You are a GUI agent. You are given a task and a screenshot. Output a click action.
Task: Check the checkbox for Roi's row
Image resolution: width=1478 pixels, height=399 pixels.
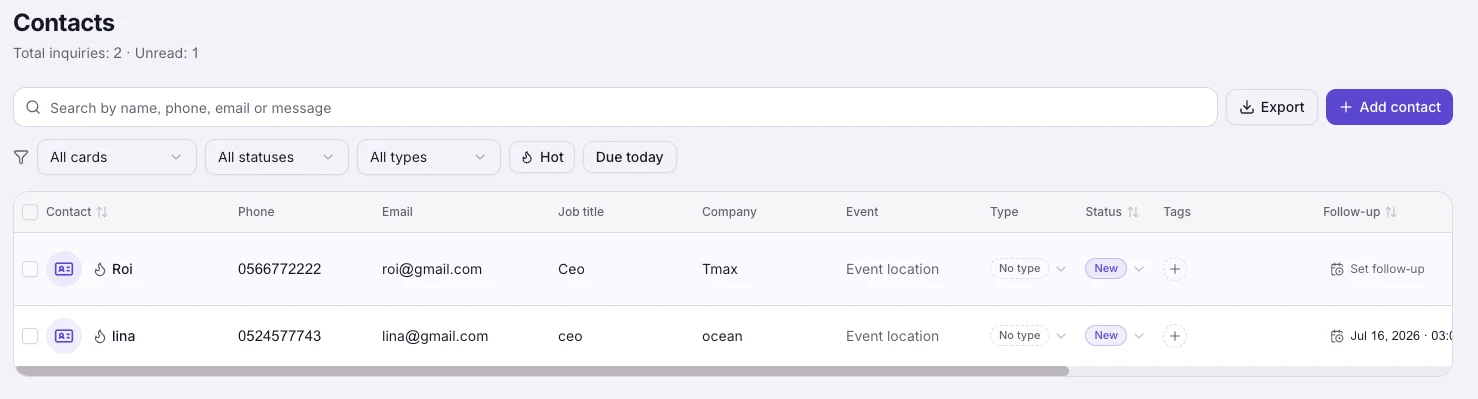click(x=30, y=269)
